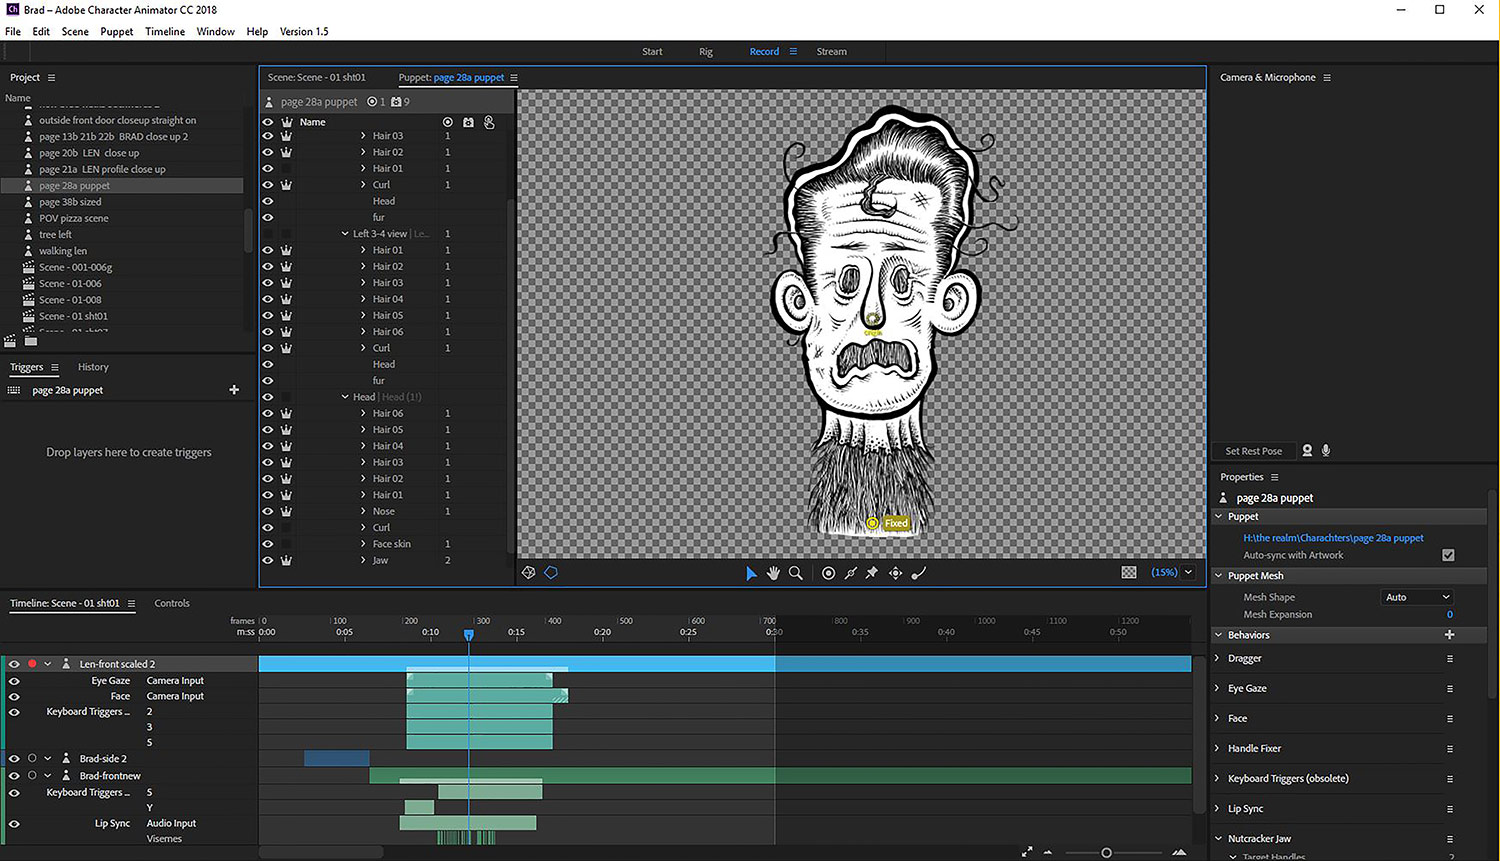Uncheck Auto-sync with Artwork checkbox
This screenshot has height=861, width=1500.
tap(1448, 555)
